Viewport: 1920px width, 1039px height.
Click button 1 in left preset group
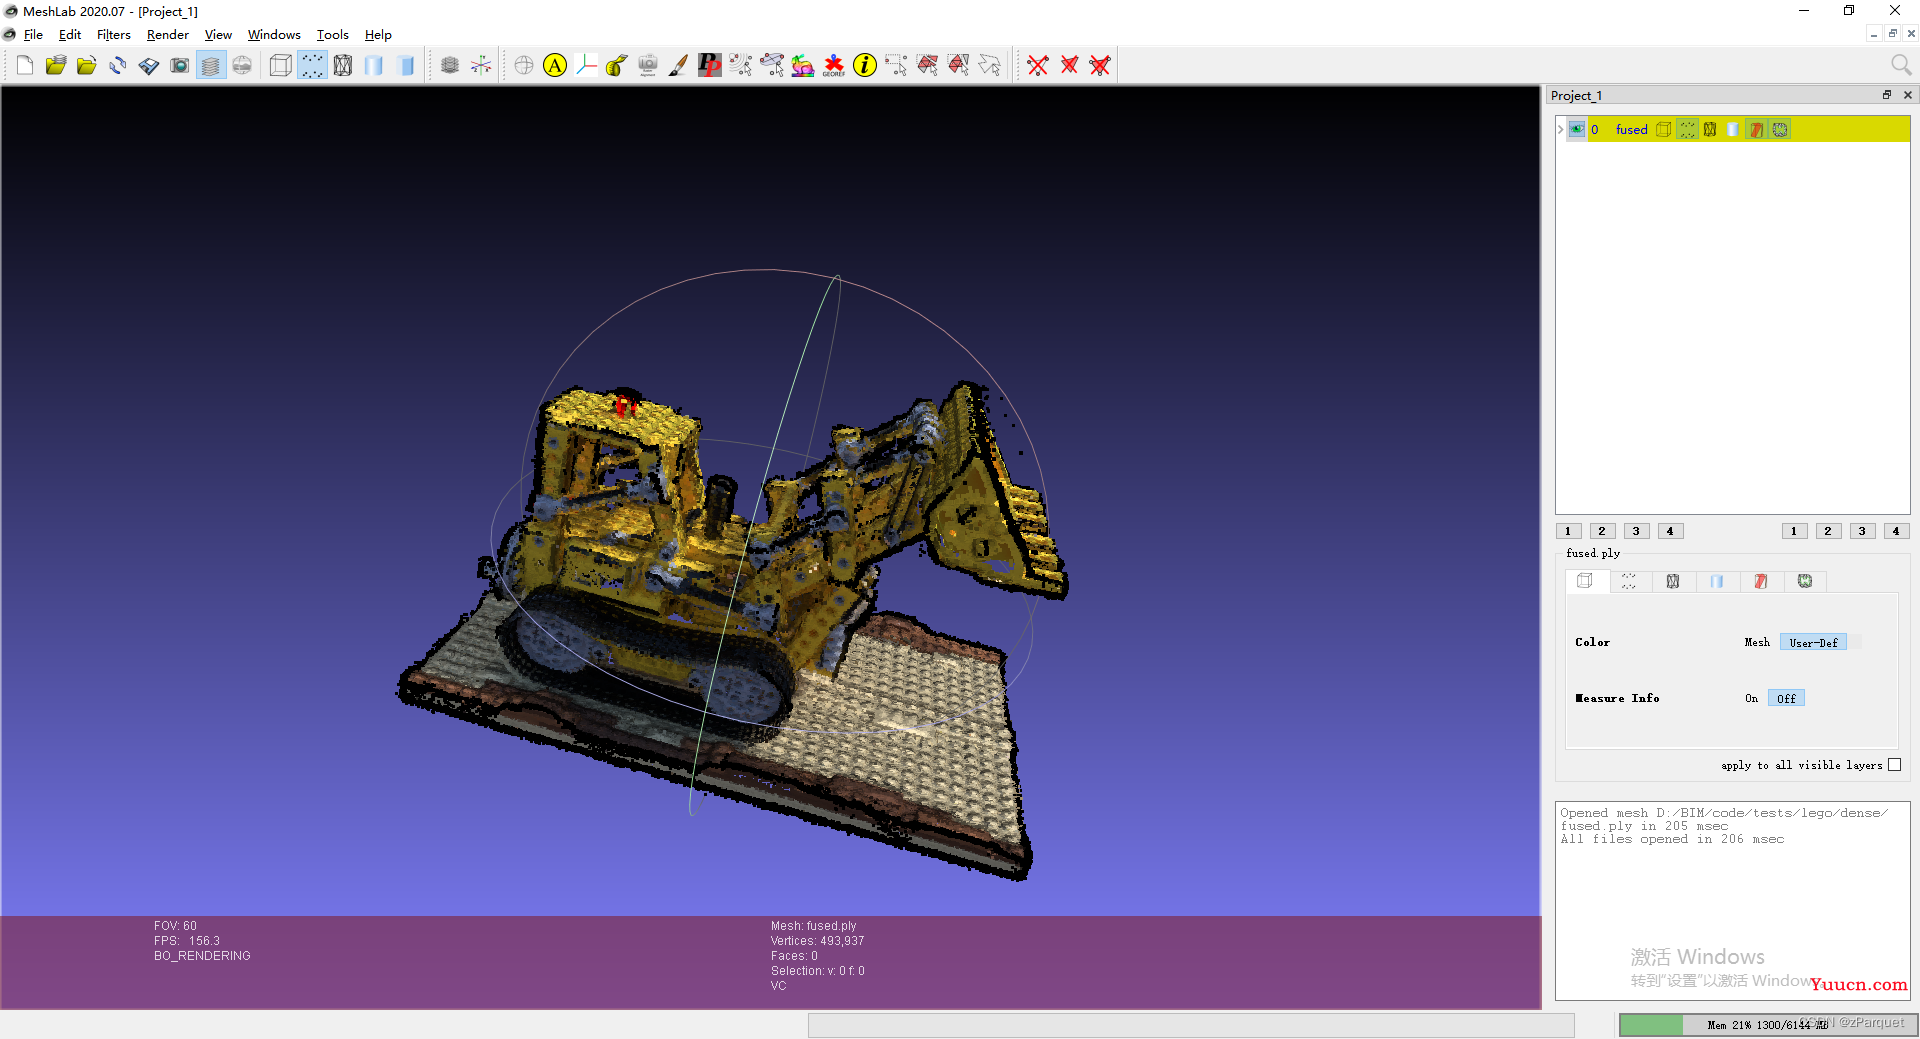point(1569,532)
